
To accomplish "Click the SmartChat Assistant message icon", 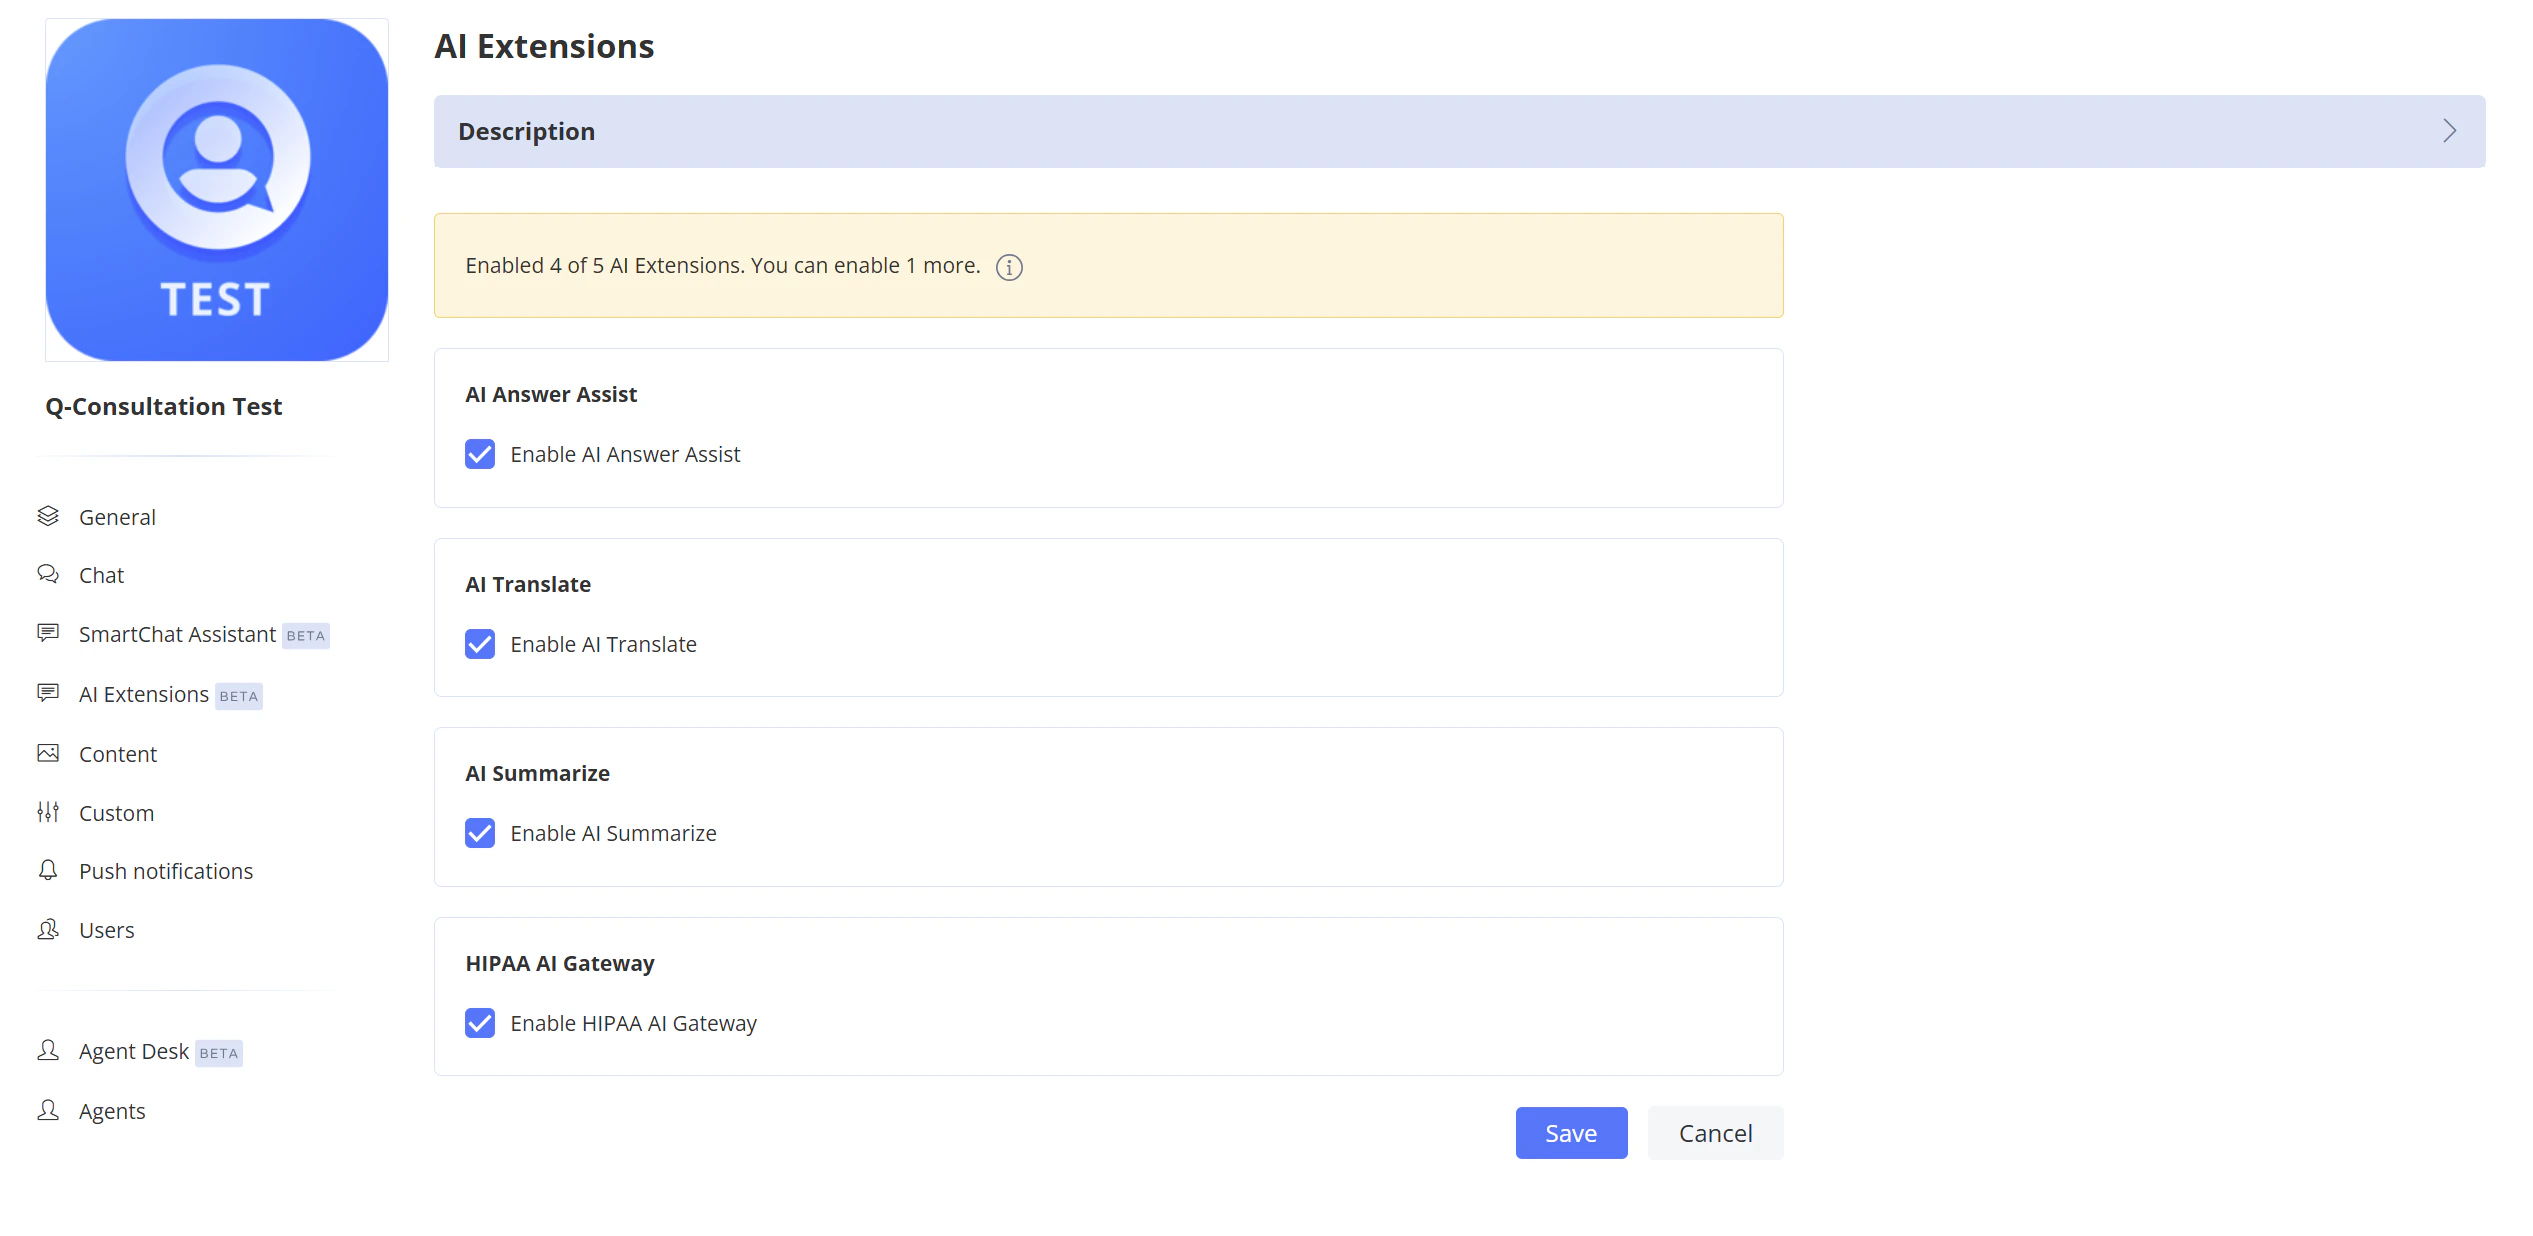I will [x=47, y=633].
